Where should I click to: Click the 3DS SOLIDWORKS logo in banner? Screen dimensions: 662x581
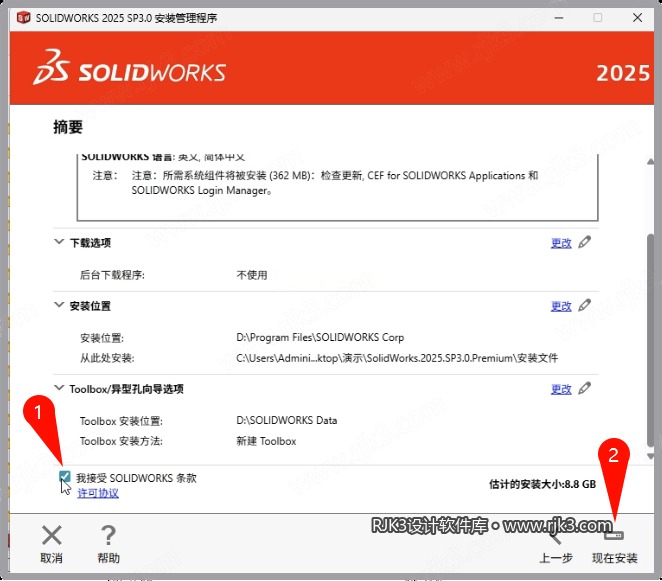[130, 68]
